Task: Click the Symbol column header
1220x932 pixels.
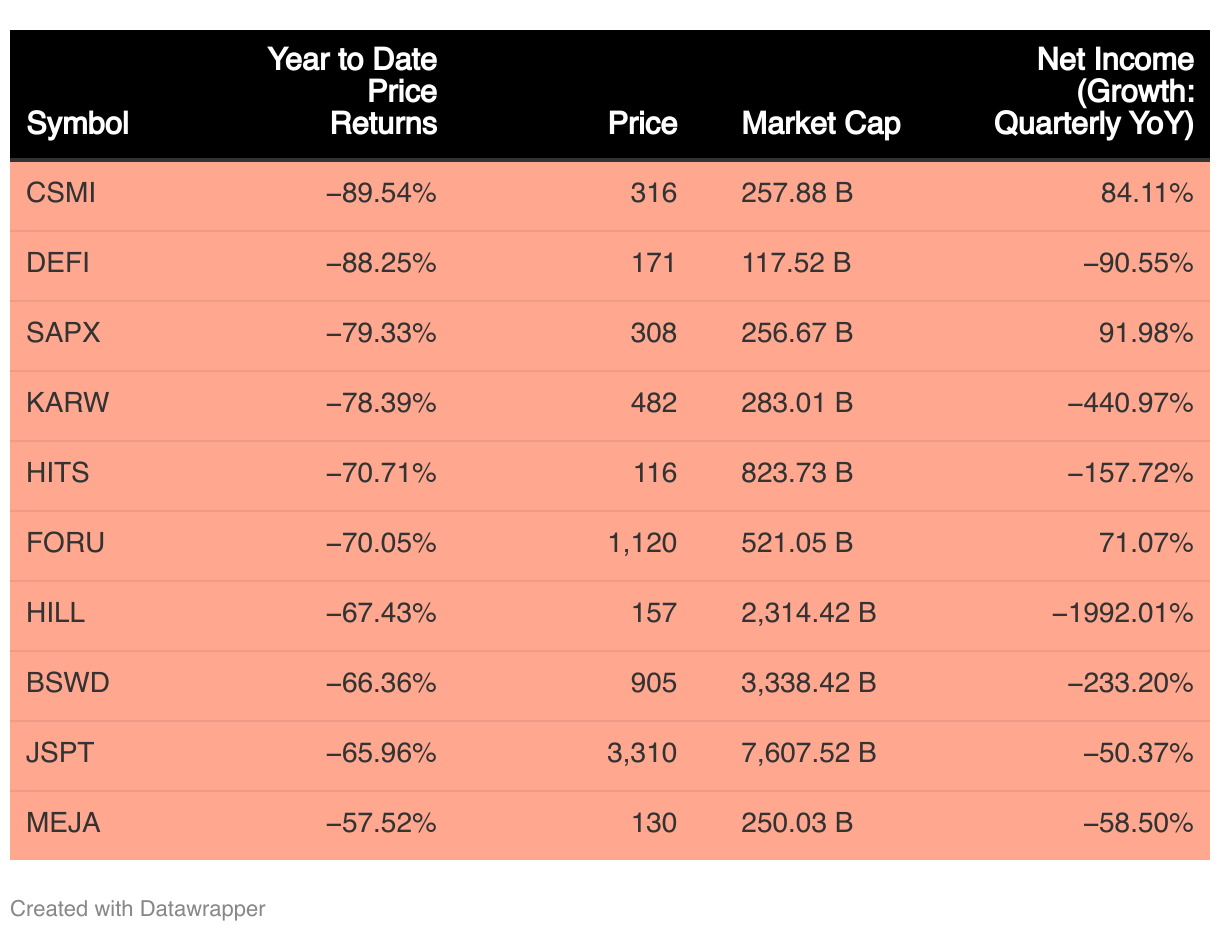Action: [x=78, y=123]
